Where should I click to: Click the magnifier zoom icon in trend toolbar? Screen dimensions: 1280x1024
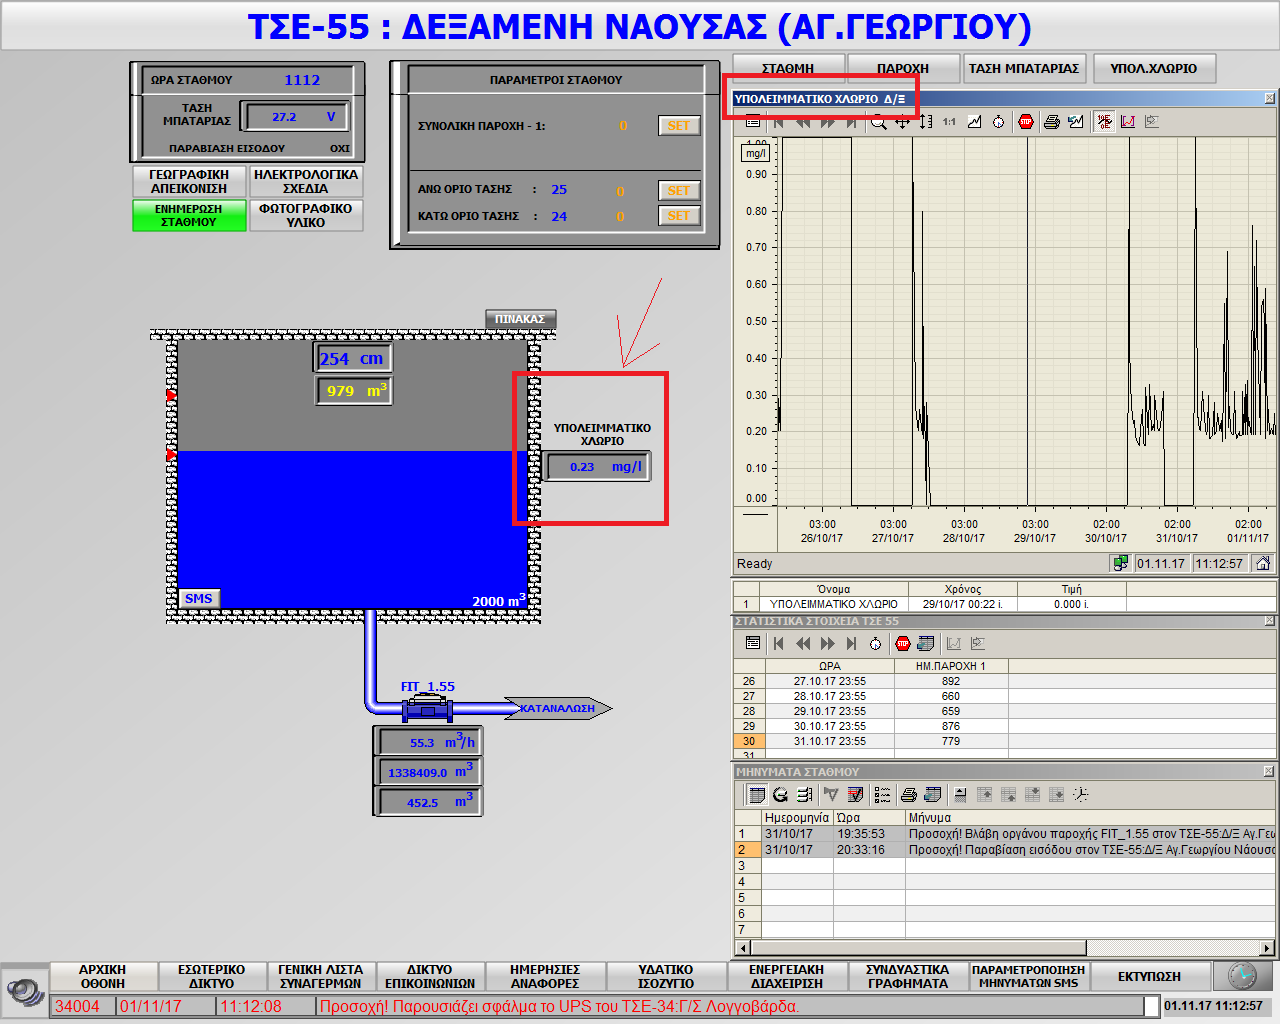[878, 122]
